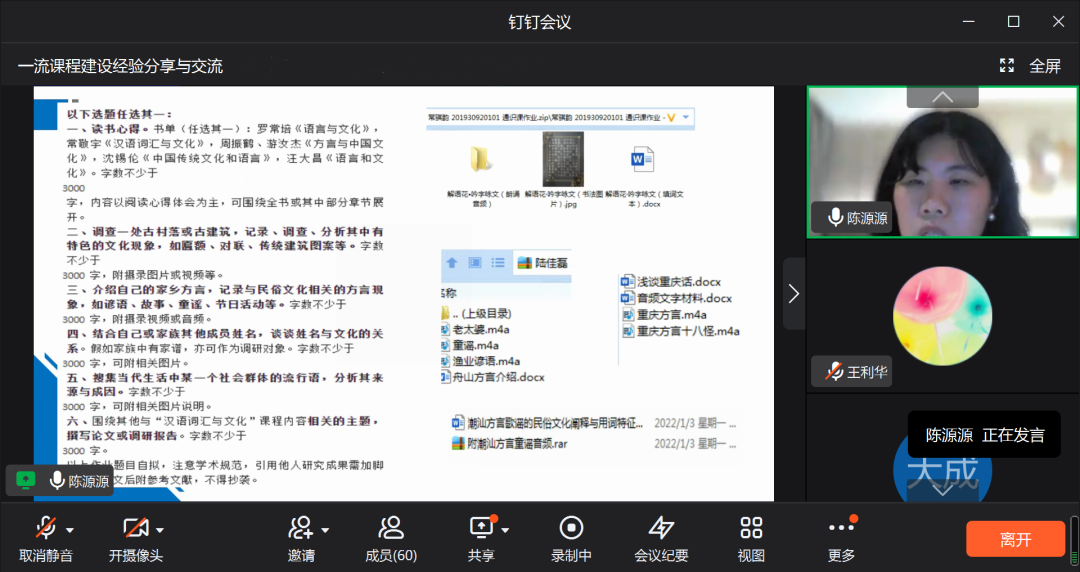Click the 邀请 invite icon
This screenshot has height=572, width=1080.
[301, 528]
